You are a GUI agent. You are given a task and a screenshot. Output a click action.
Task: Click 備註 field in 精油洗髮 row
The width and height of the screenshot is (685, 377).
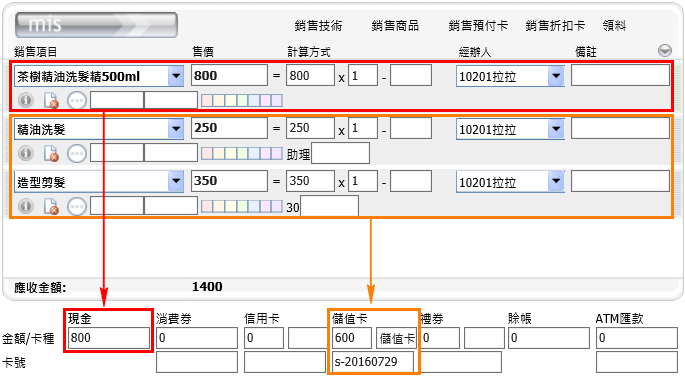click(x=620, y=128)
